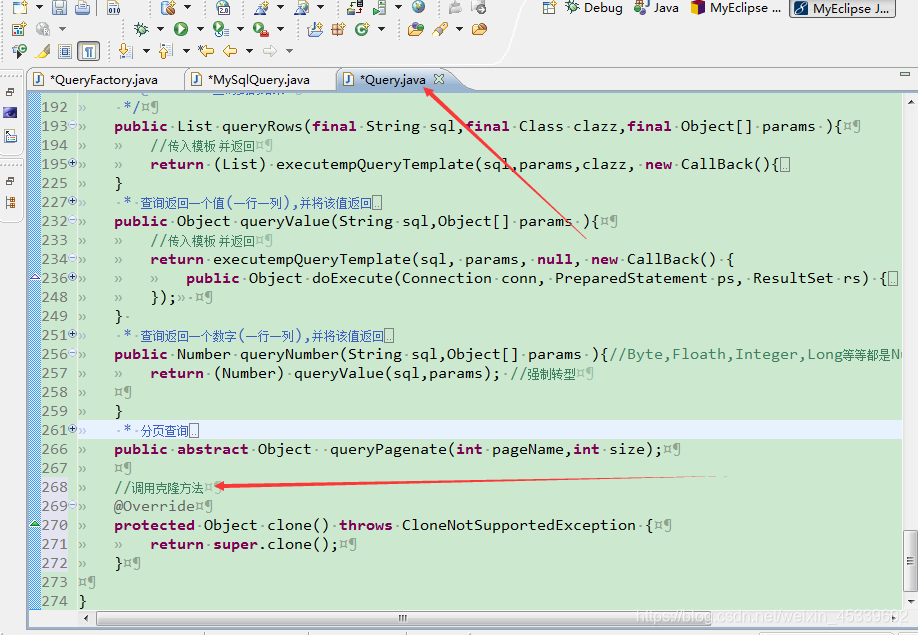Click the Print icon in toolbar
This screenshot has width=918, height=635.
83,8
